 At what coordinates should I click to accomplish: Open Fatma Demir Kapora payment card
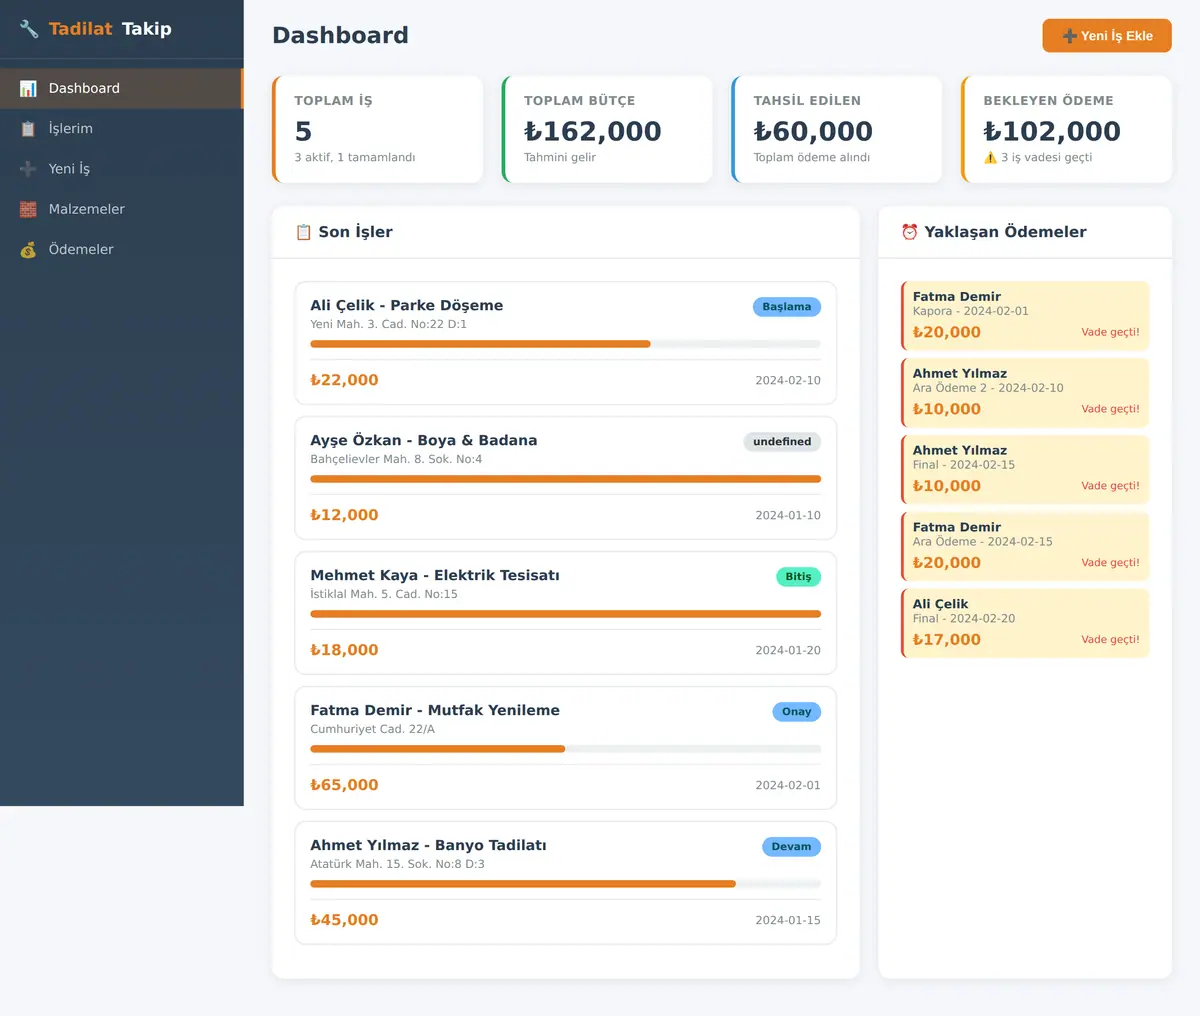1025,316
